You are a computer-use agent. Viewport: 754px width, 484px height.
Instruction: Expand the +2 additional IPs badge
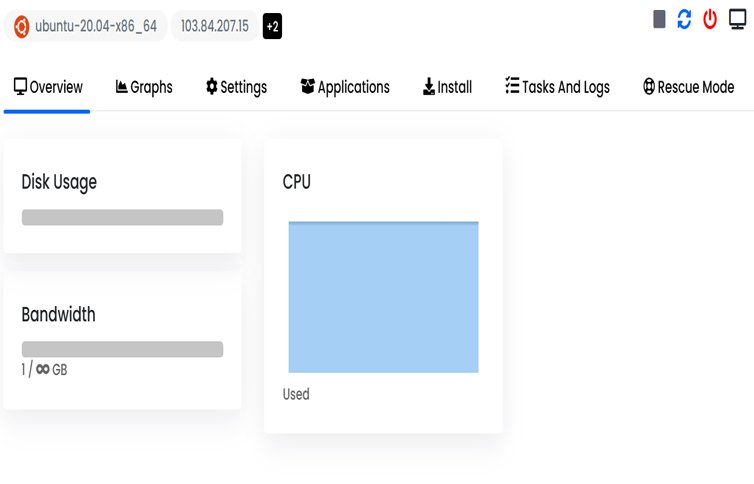click(272, 26)
